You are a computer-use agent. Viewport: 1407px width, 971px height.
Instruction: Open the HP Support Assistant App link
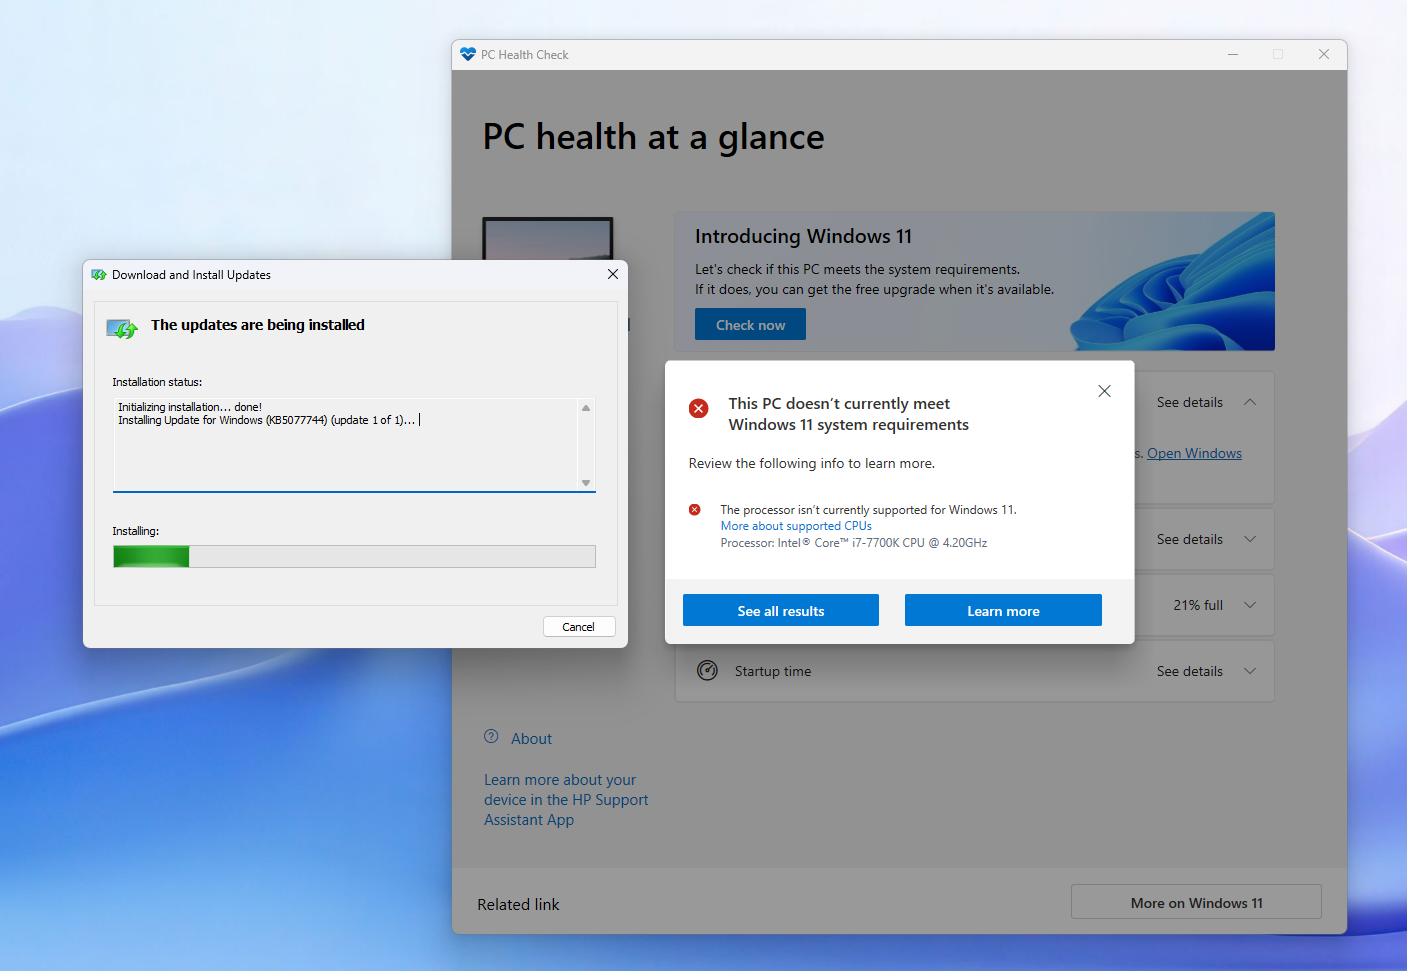click(566, 800)
